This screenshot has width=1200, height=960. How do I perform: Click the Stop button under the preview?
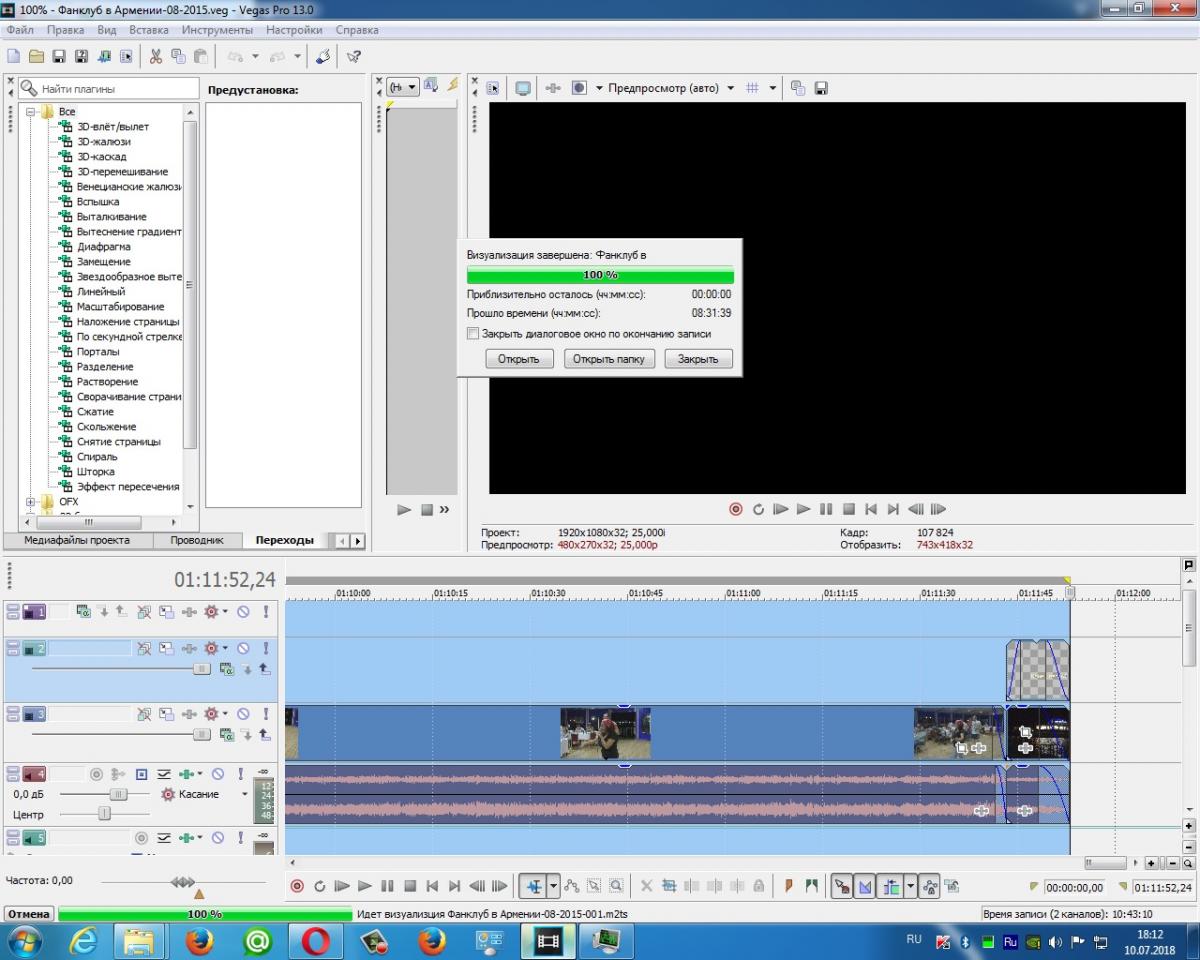click(x=849, y=509)
